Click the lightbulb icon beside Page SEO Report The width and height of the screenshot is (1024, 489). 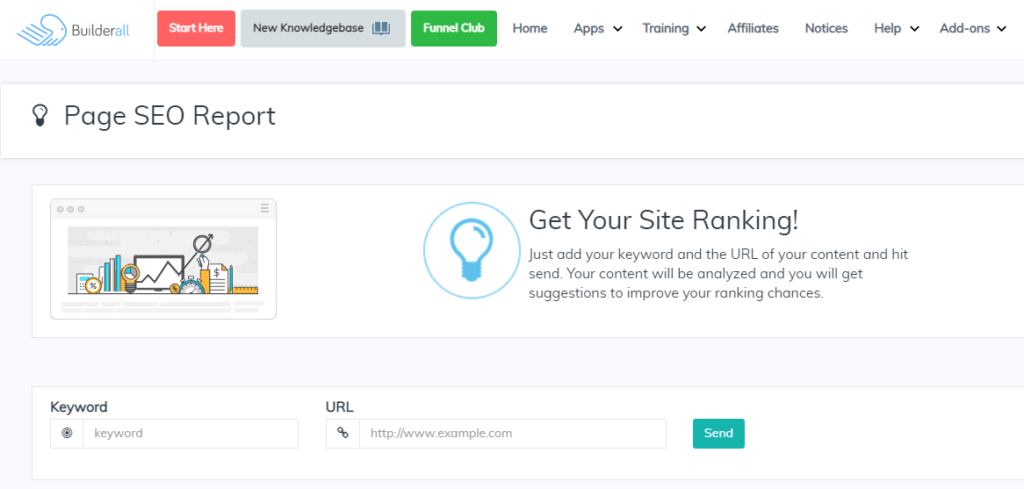click(x=40, y=116)
